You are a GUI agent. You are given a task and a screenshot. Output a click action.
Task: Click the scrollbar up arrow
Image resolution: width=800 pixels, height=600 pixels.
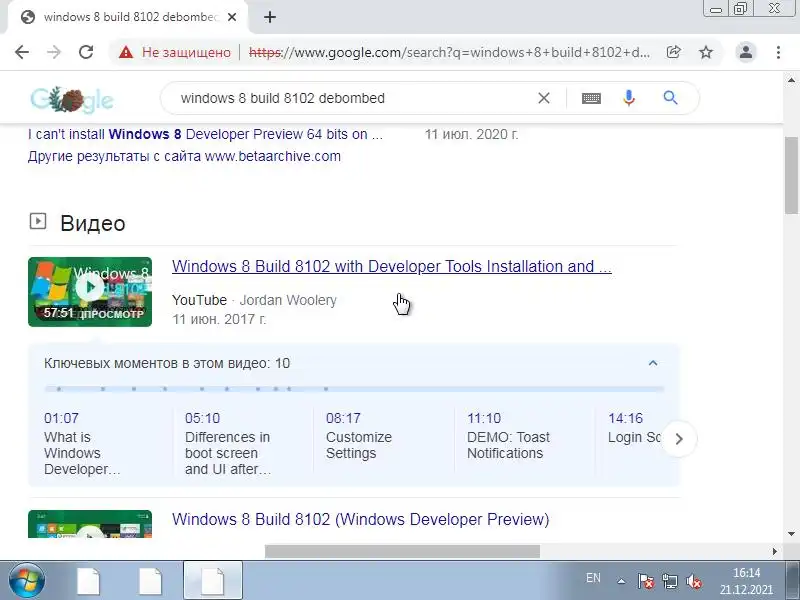(x=791, y=80)
